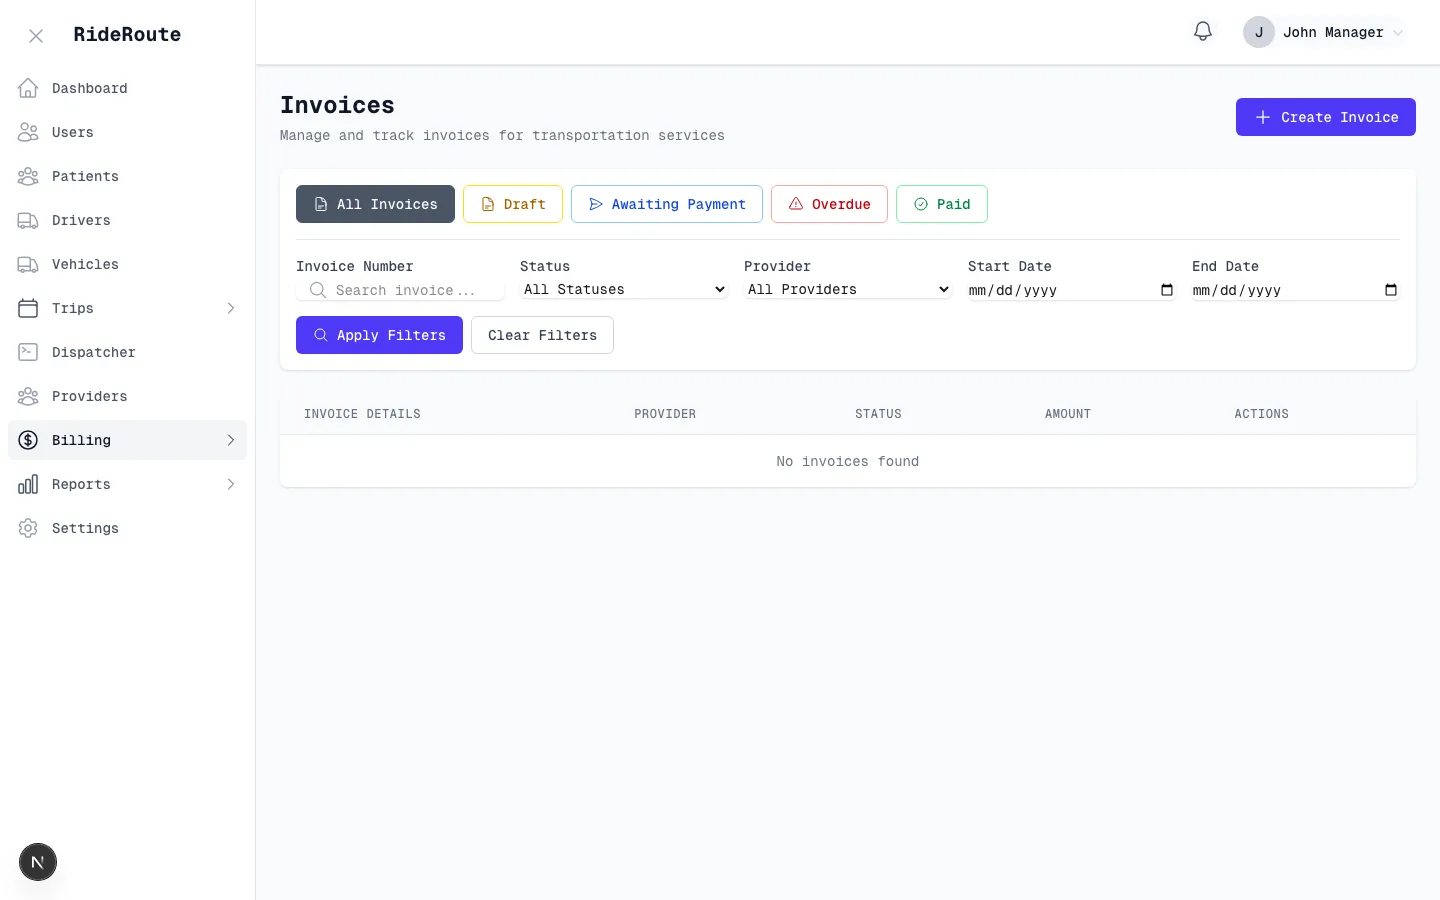The width and height of the screenshot is (1440, 900).
Task: Click the paper-plane icon on Awaiting Payment
Action: click(596, 204)
